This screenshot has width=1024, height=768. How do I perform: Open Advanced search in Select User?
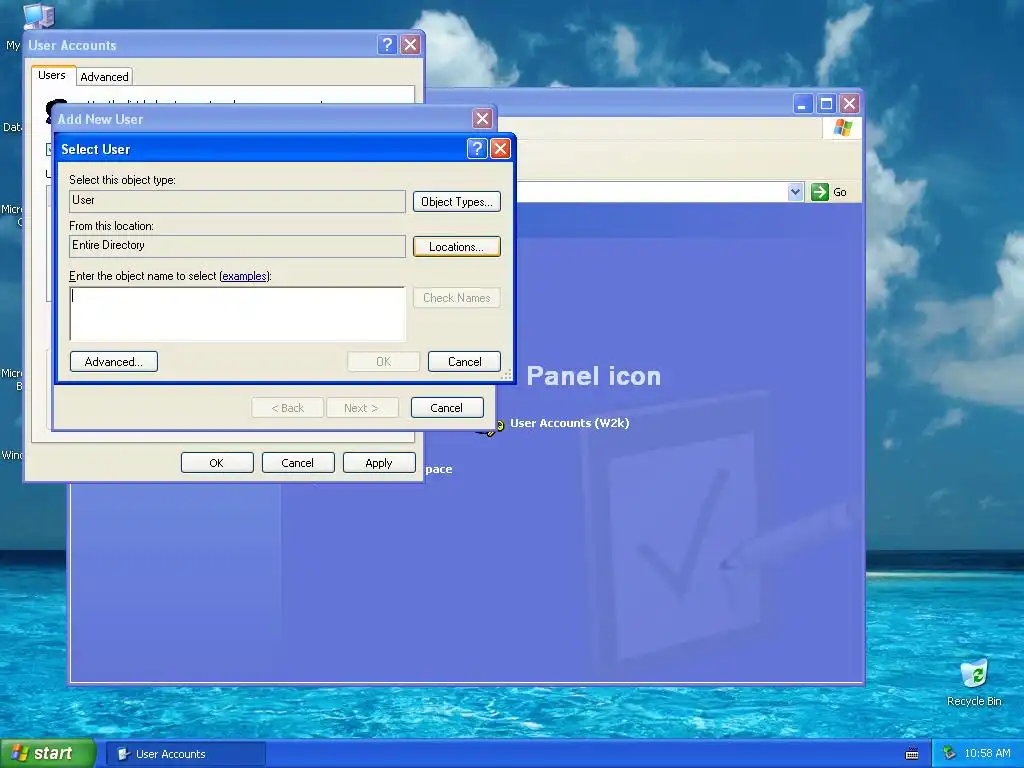114,362
